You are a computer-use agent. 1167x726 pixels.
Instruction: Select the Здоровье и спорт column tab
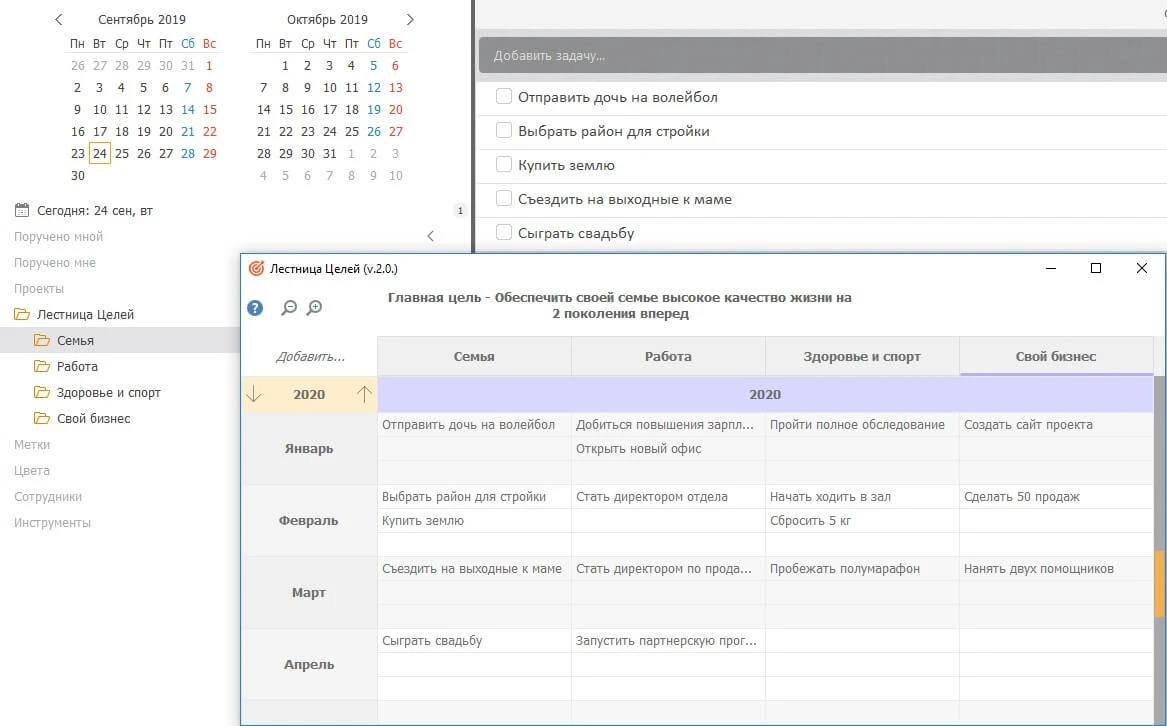coord(862,356)
